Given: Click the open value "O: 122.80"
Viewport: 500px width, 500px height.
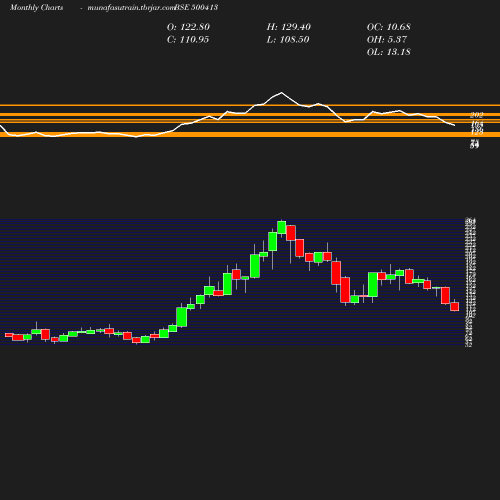Looking at the screenshot, I should coord(188,27).
